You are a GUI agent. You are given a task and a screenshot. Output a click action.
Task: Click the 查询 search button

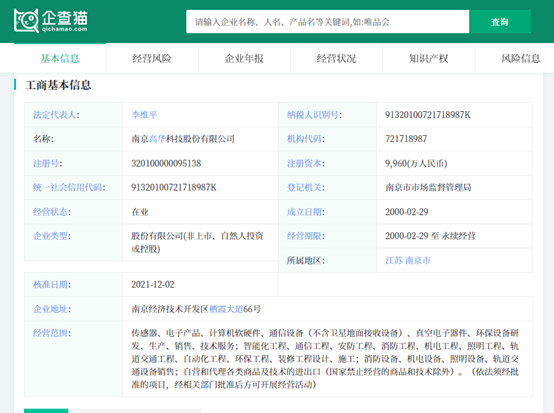[x=500, y=22]
